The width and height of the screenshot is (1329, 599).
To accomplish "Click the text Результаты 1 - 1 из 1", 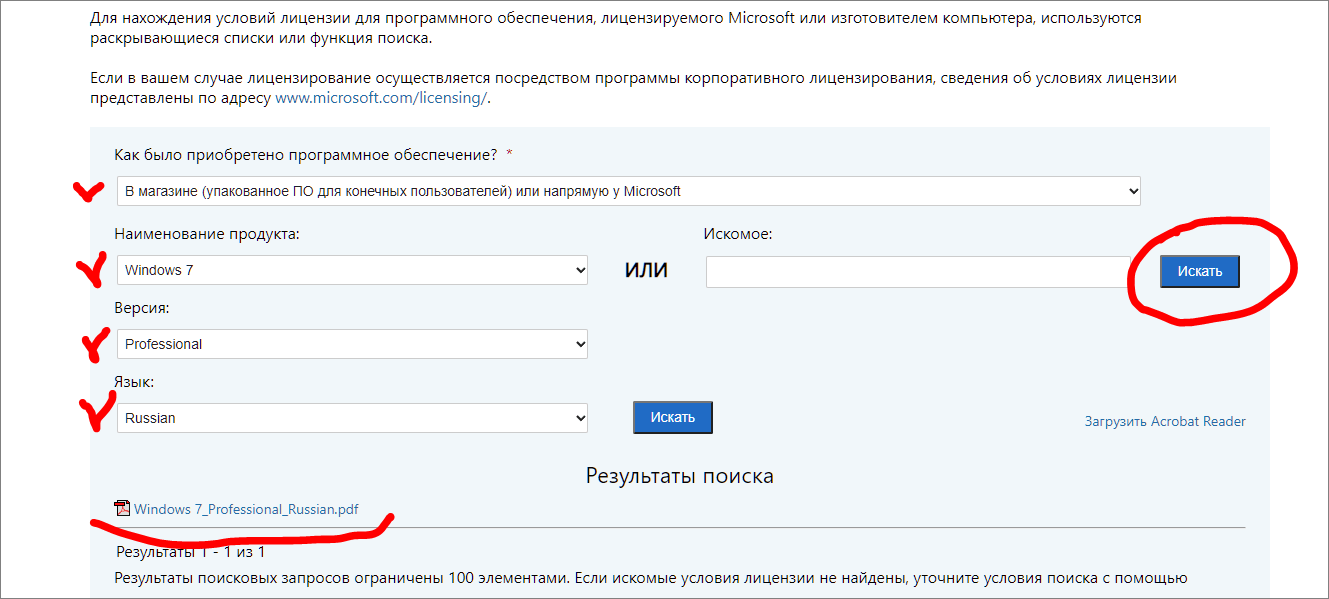I will tap(191, 551).
